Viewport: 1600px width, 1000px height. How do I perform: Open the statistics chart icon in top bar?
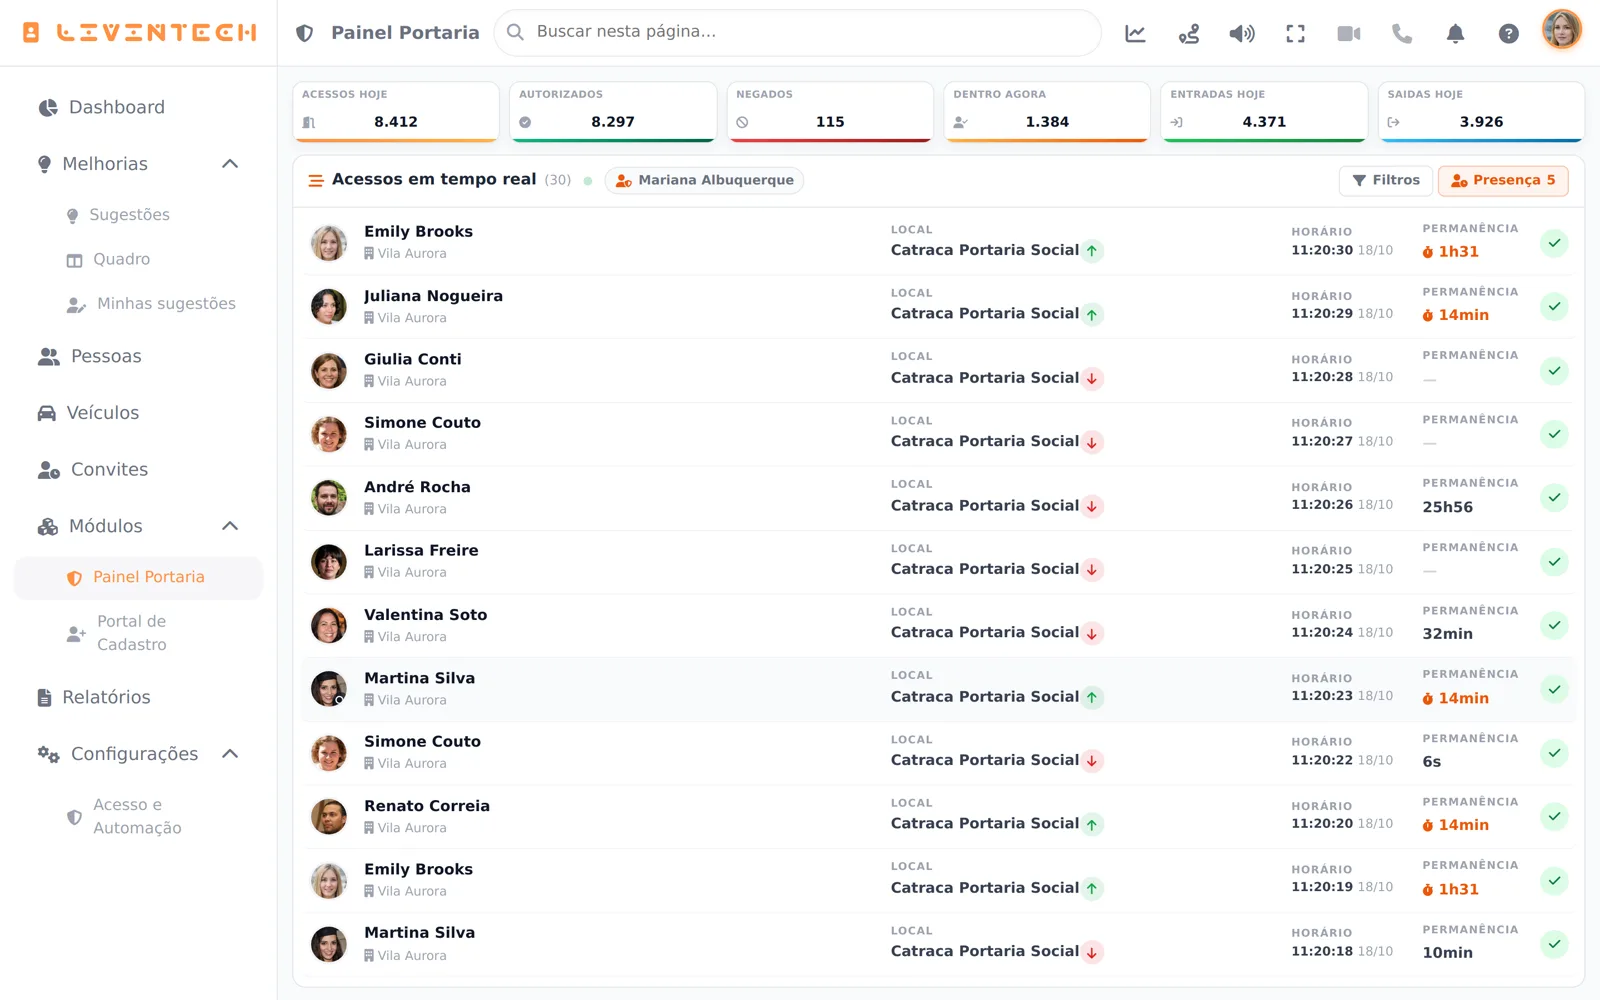(1135, 34)
